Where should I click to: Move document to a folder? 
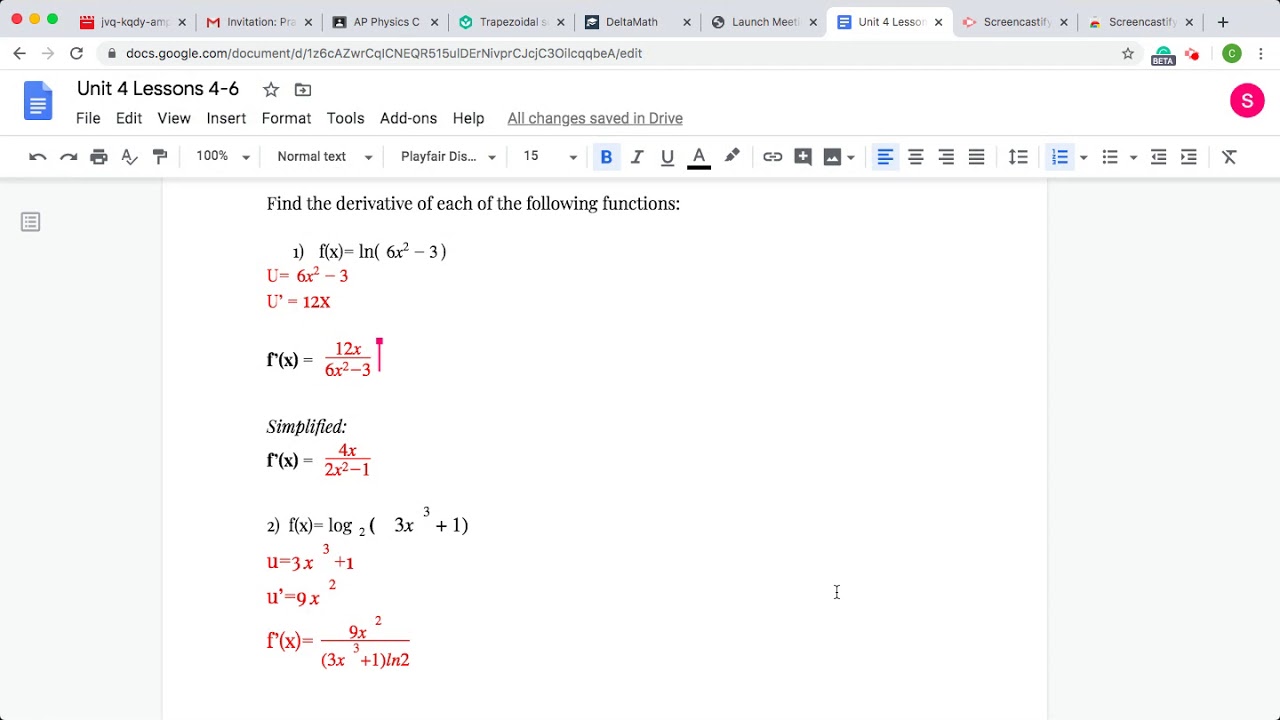(x=303, y=90)
